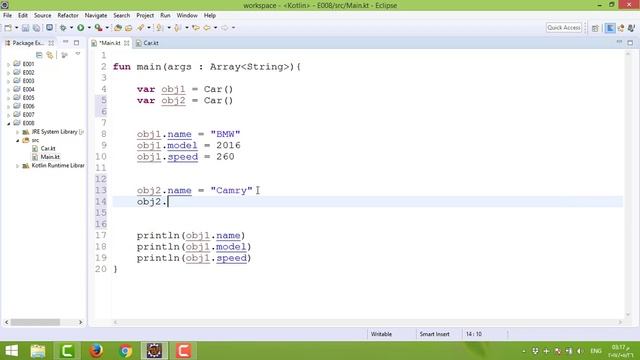640x360 pixels.
Task: Expand the E001 project
Action: [9, 64]
